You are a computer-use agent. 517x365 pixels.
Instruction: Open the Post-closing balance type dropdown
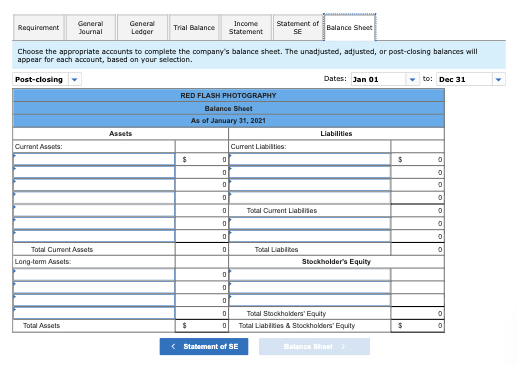tap(47, 79)
